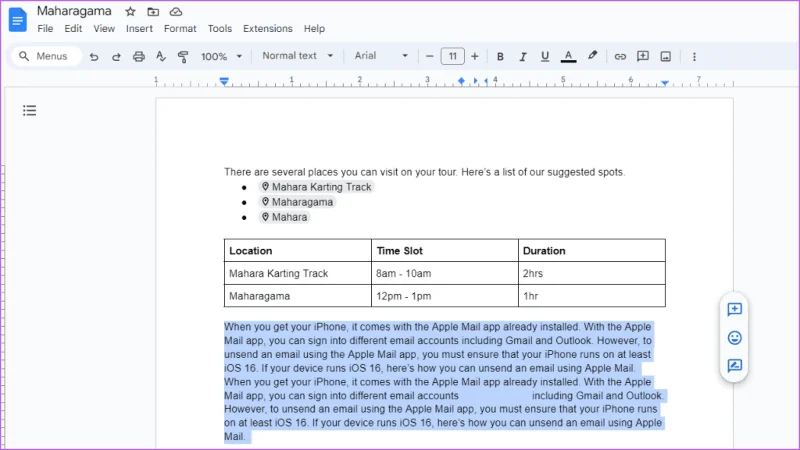
Task: Click the 8am - 10am cell
Action: tap(445, 273)
